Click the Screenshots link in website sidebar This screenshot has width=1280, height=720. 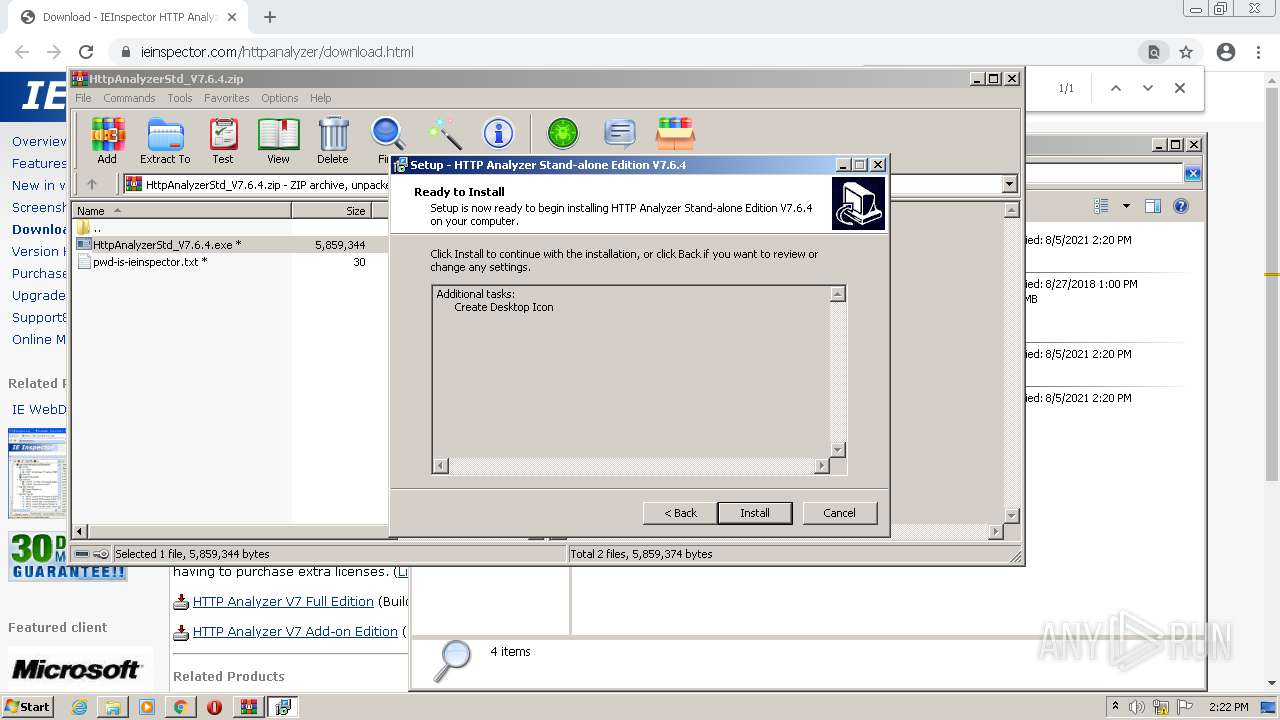(x=39, y=207)
